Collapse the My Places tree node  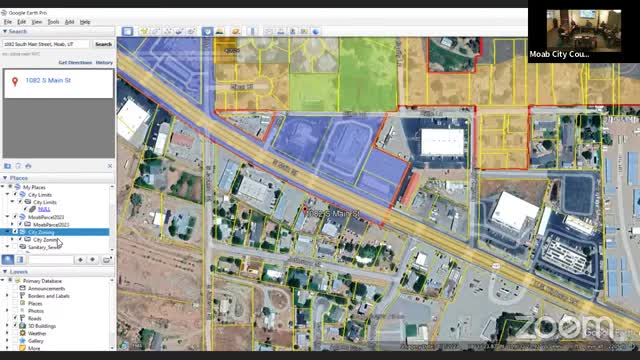coord(3,187)
